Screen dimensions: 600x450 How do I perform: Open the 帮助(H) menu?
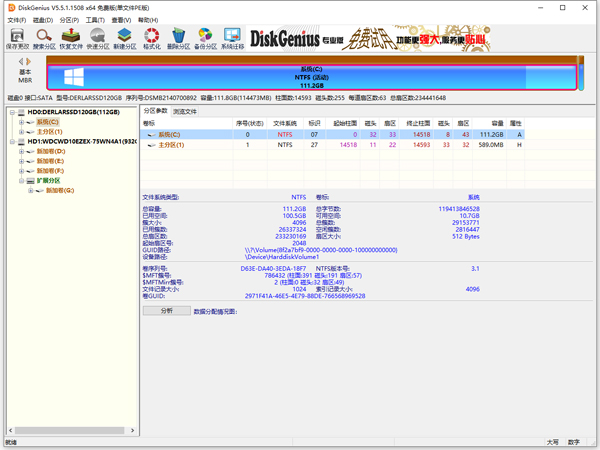coord(148,20)
